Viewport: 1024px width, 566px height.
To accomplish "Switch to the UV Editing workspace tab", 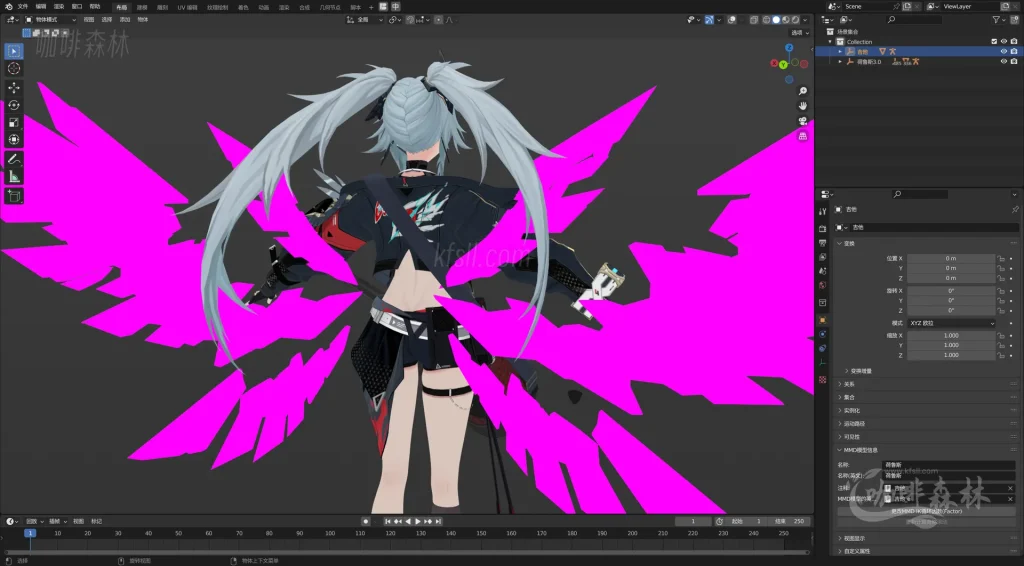I will pyautogui.click(x=187, y=7).
